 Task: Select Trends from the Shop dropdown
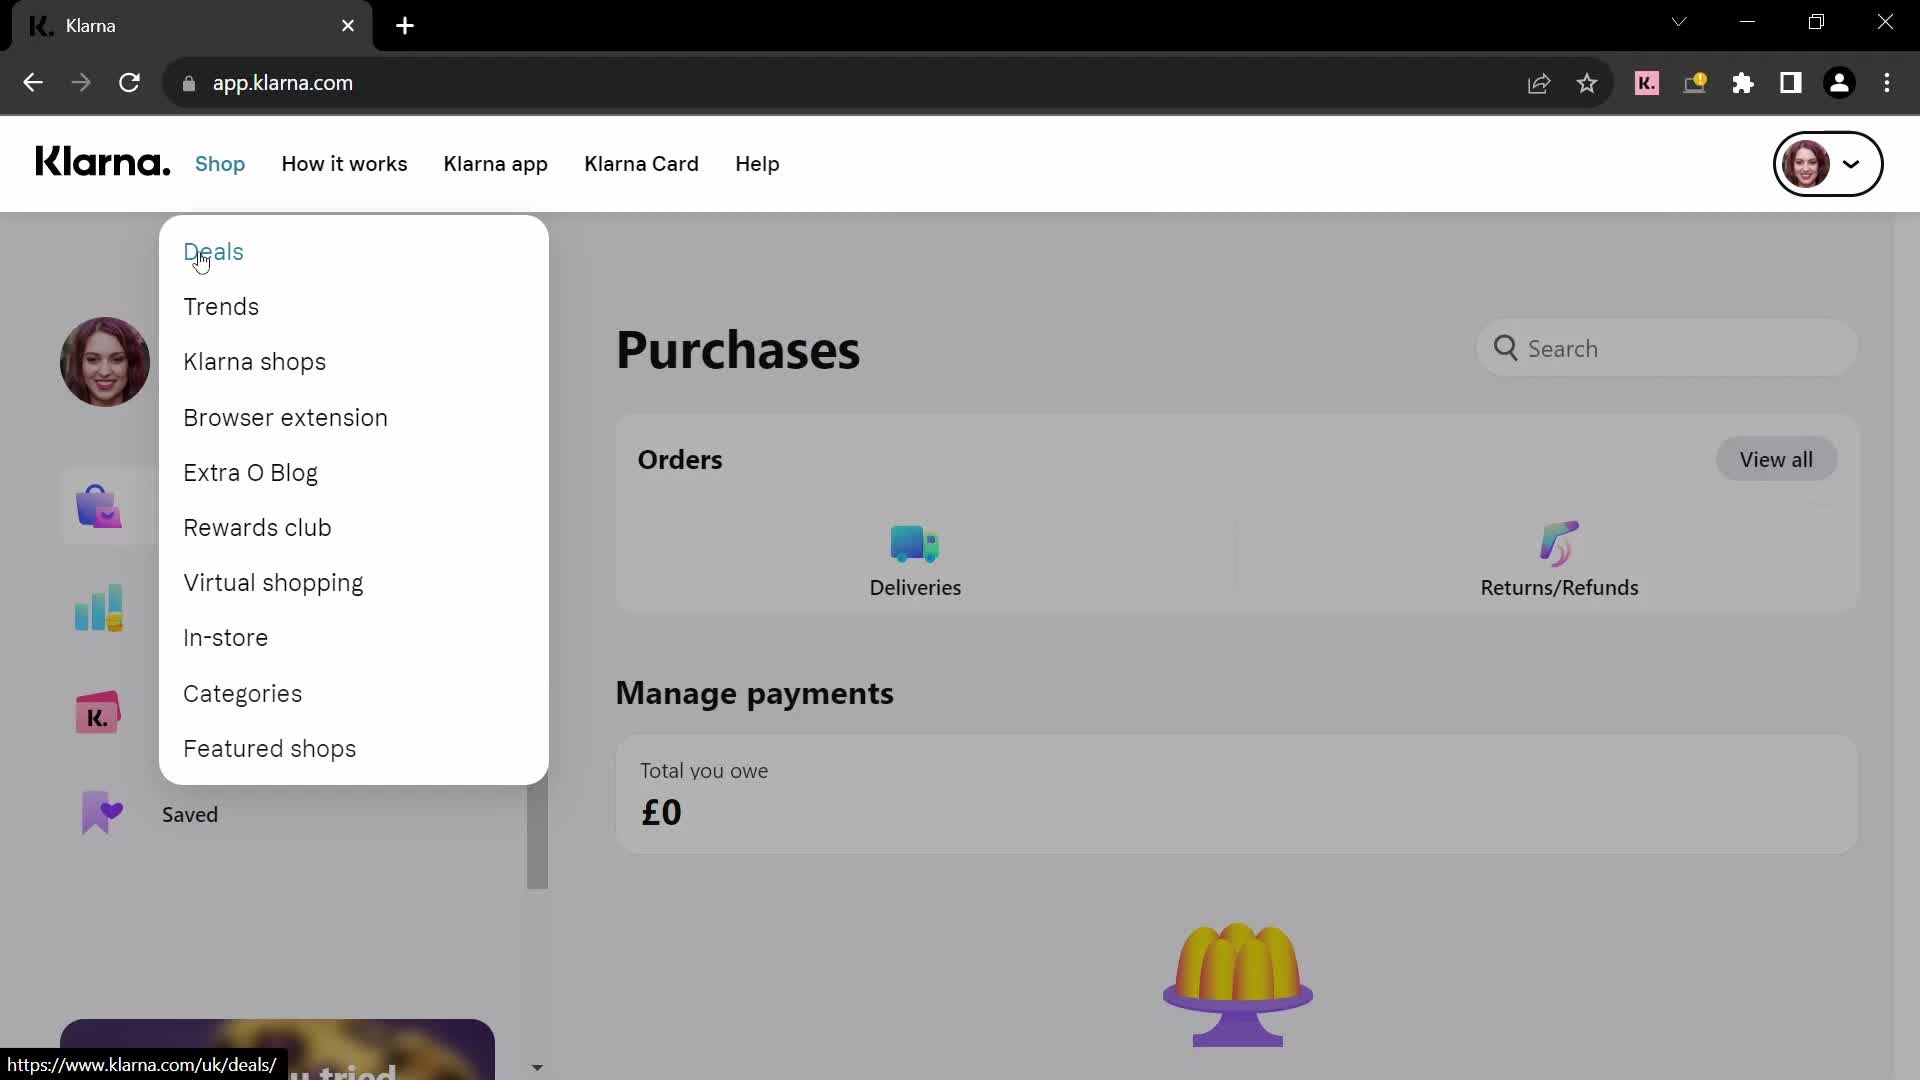(222, 307)
